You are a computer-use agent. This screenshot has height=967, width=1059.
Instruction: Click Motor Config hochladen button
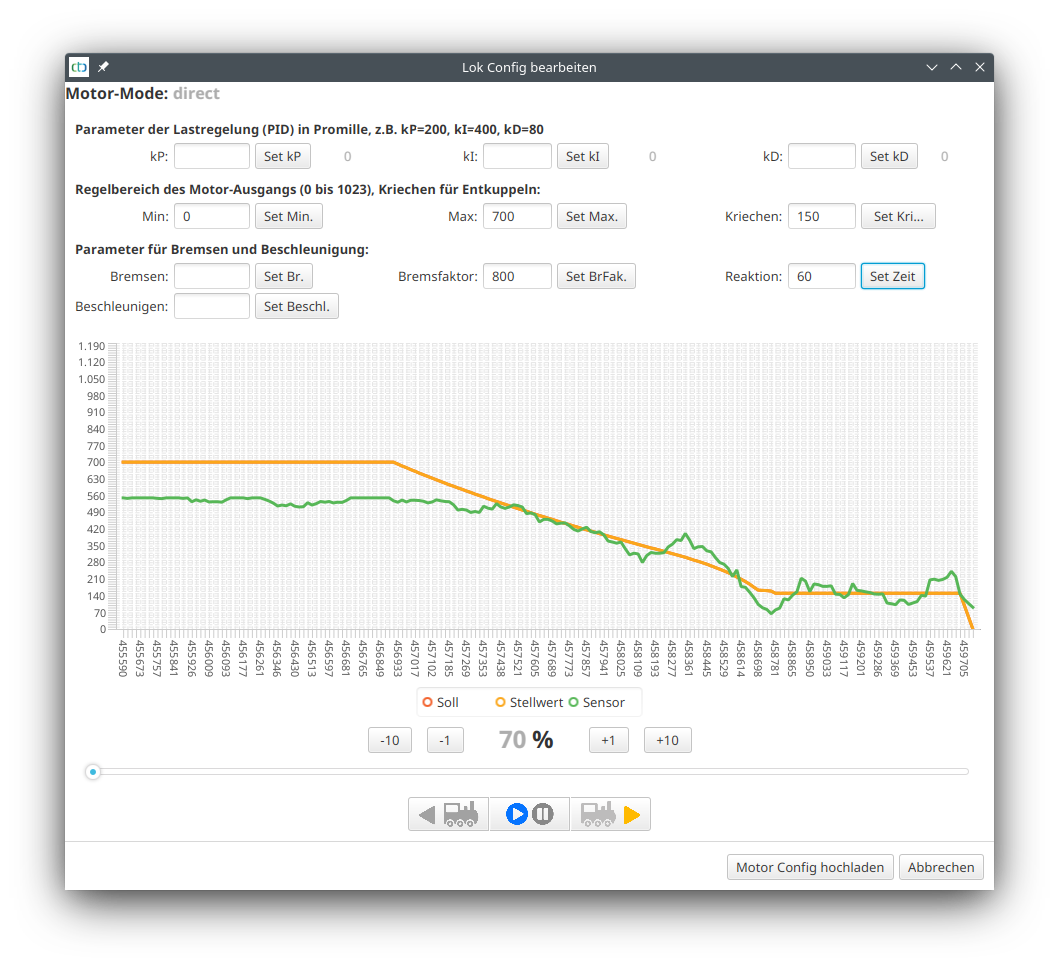coord(809,867)
